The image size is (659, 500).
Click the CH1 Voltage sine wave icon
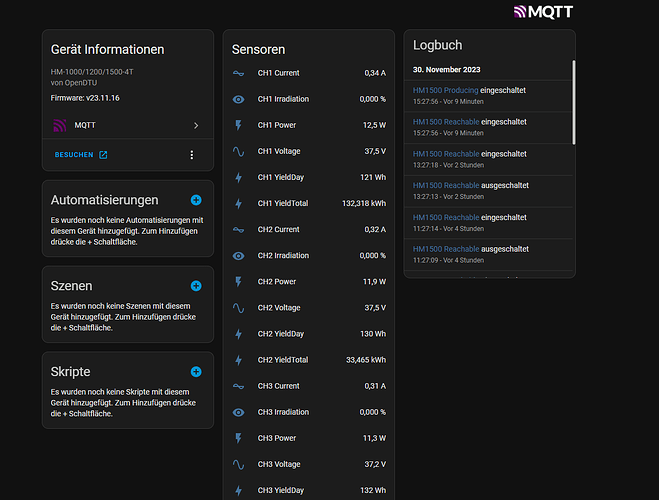238,151
